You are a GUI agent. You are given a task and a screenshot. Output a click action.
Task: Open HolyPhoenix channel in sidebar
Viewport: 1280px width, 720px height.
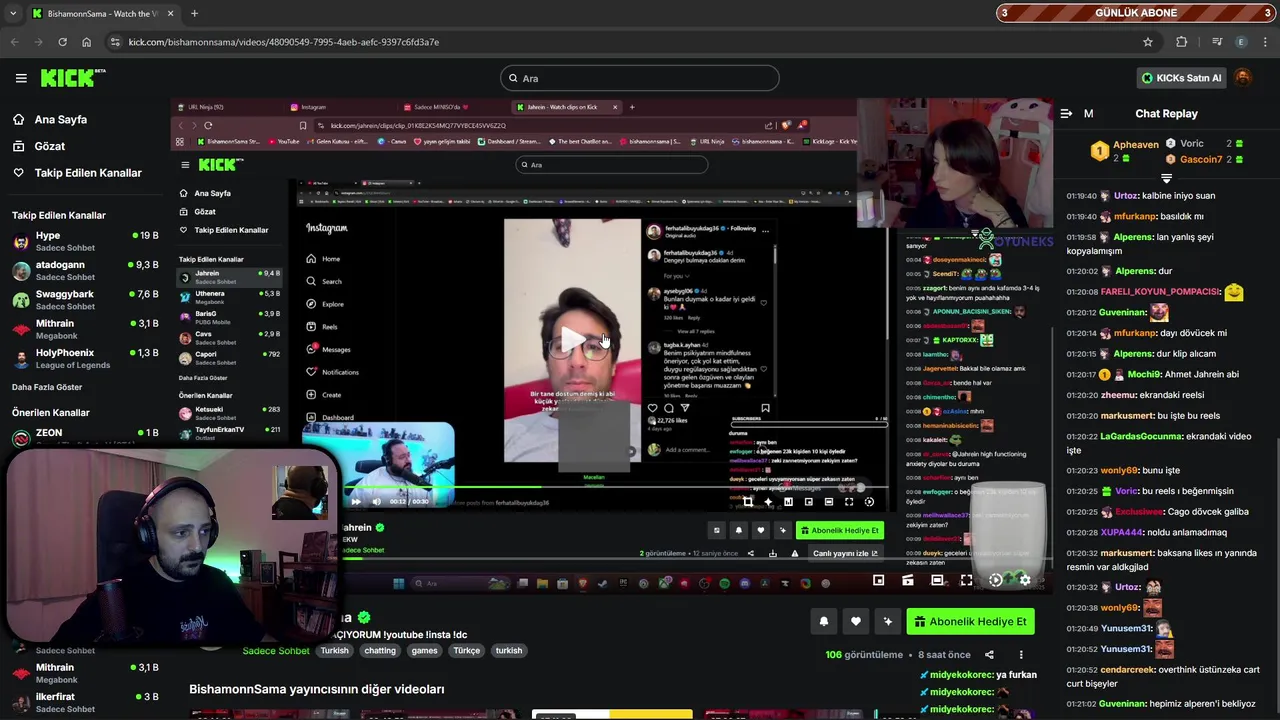[85, 358]
